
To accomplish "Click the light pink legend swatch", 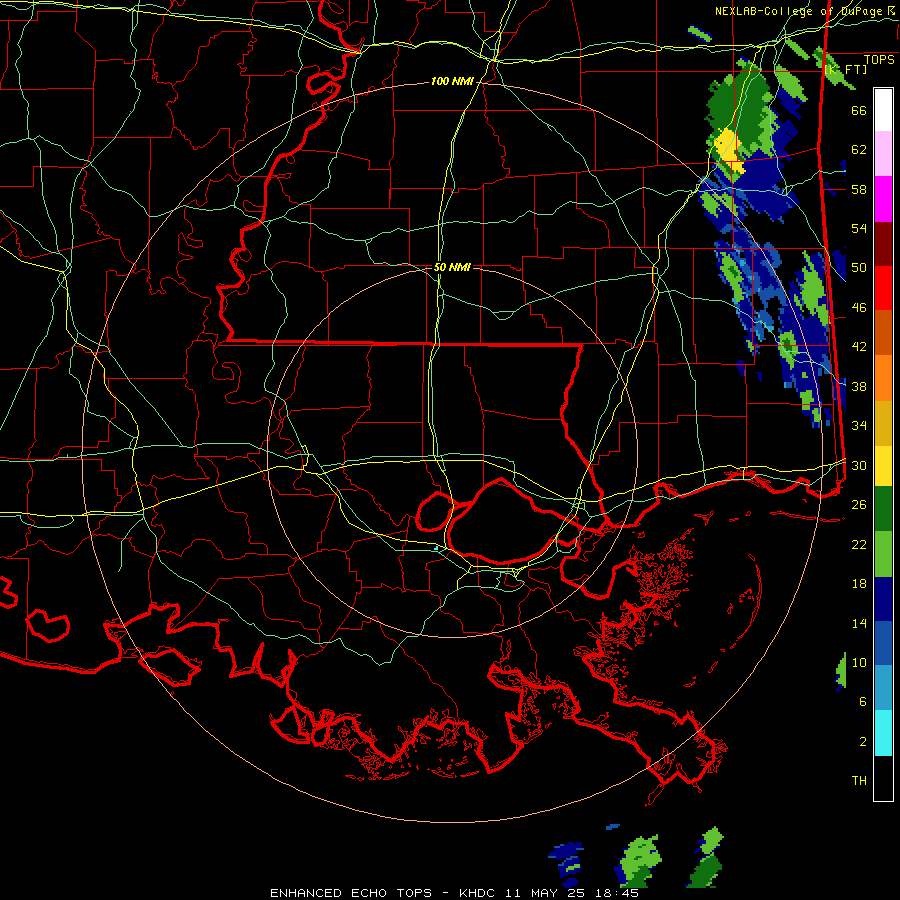I will pyautogui.click(x=883, y=154).
